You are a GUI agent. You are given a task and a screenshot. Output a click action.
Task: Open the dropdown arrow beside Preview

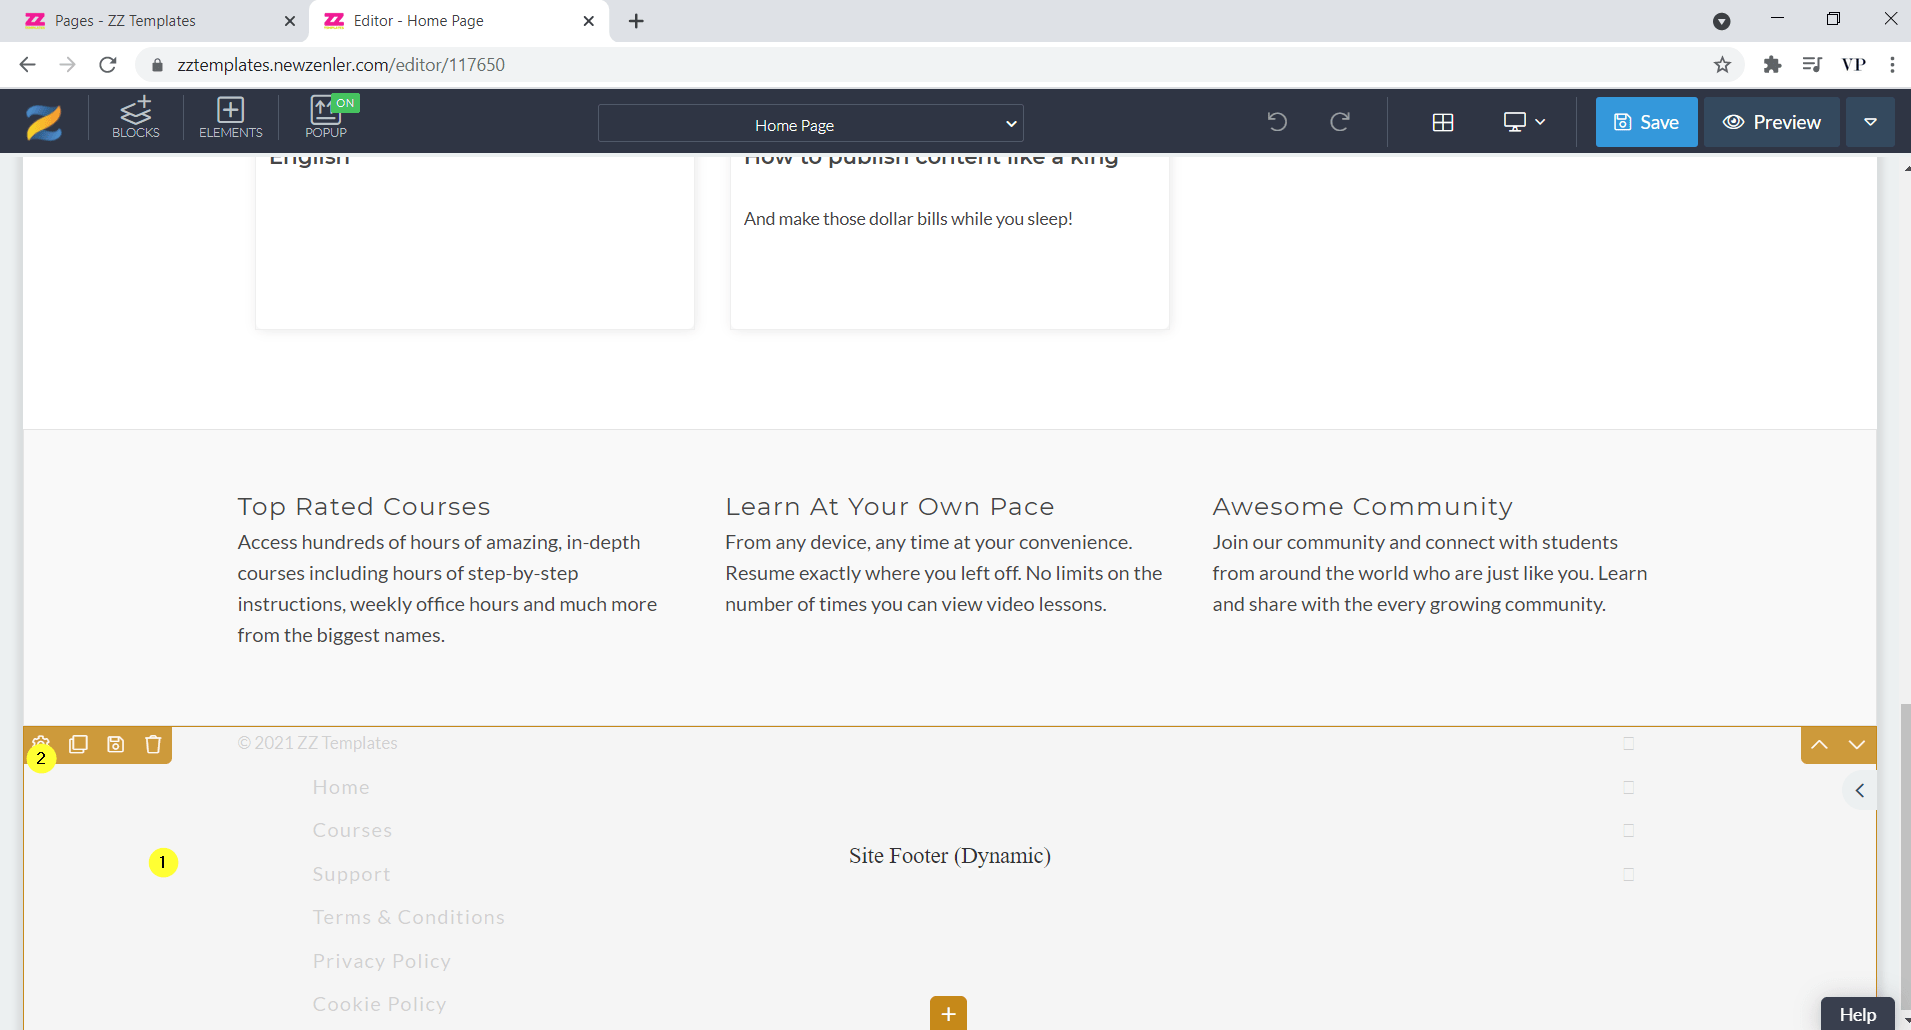pyautogui.click(x=1869, y=122)
